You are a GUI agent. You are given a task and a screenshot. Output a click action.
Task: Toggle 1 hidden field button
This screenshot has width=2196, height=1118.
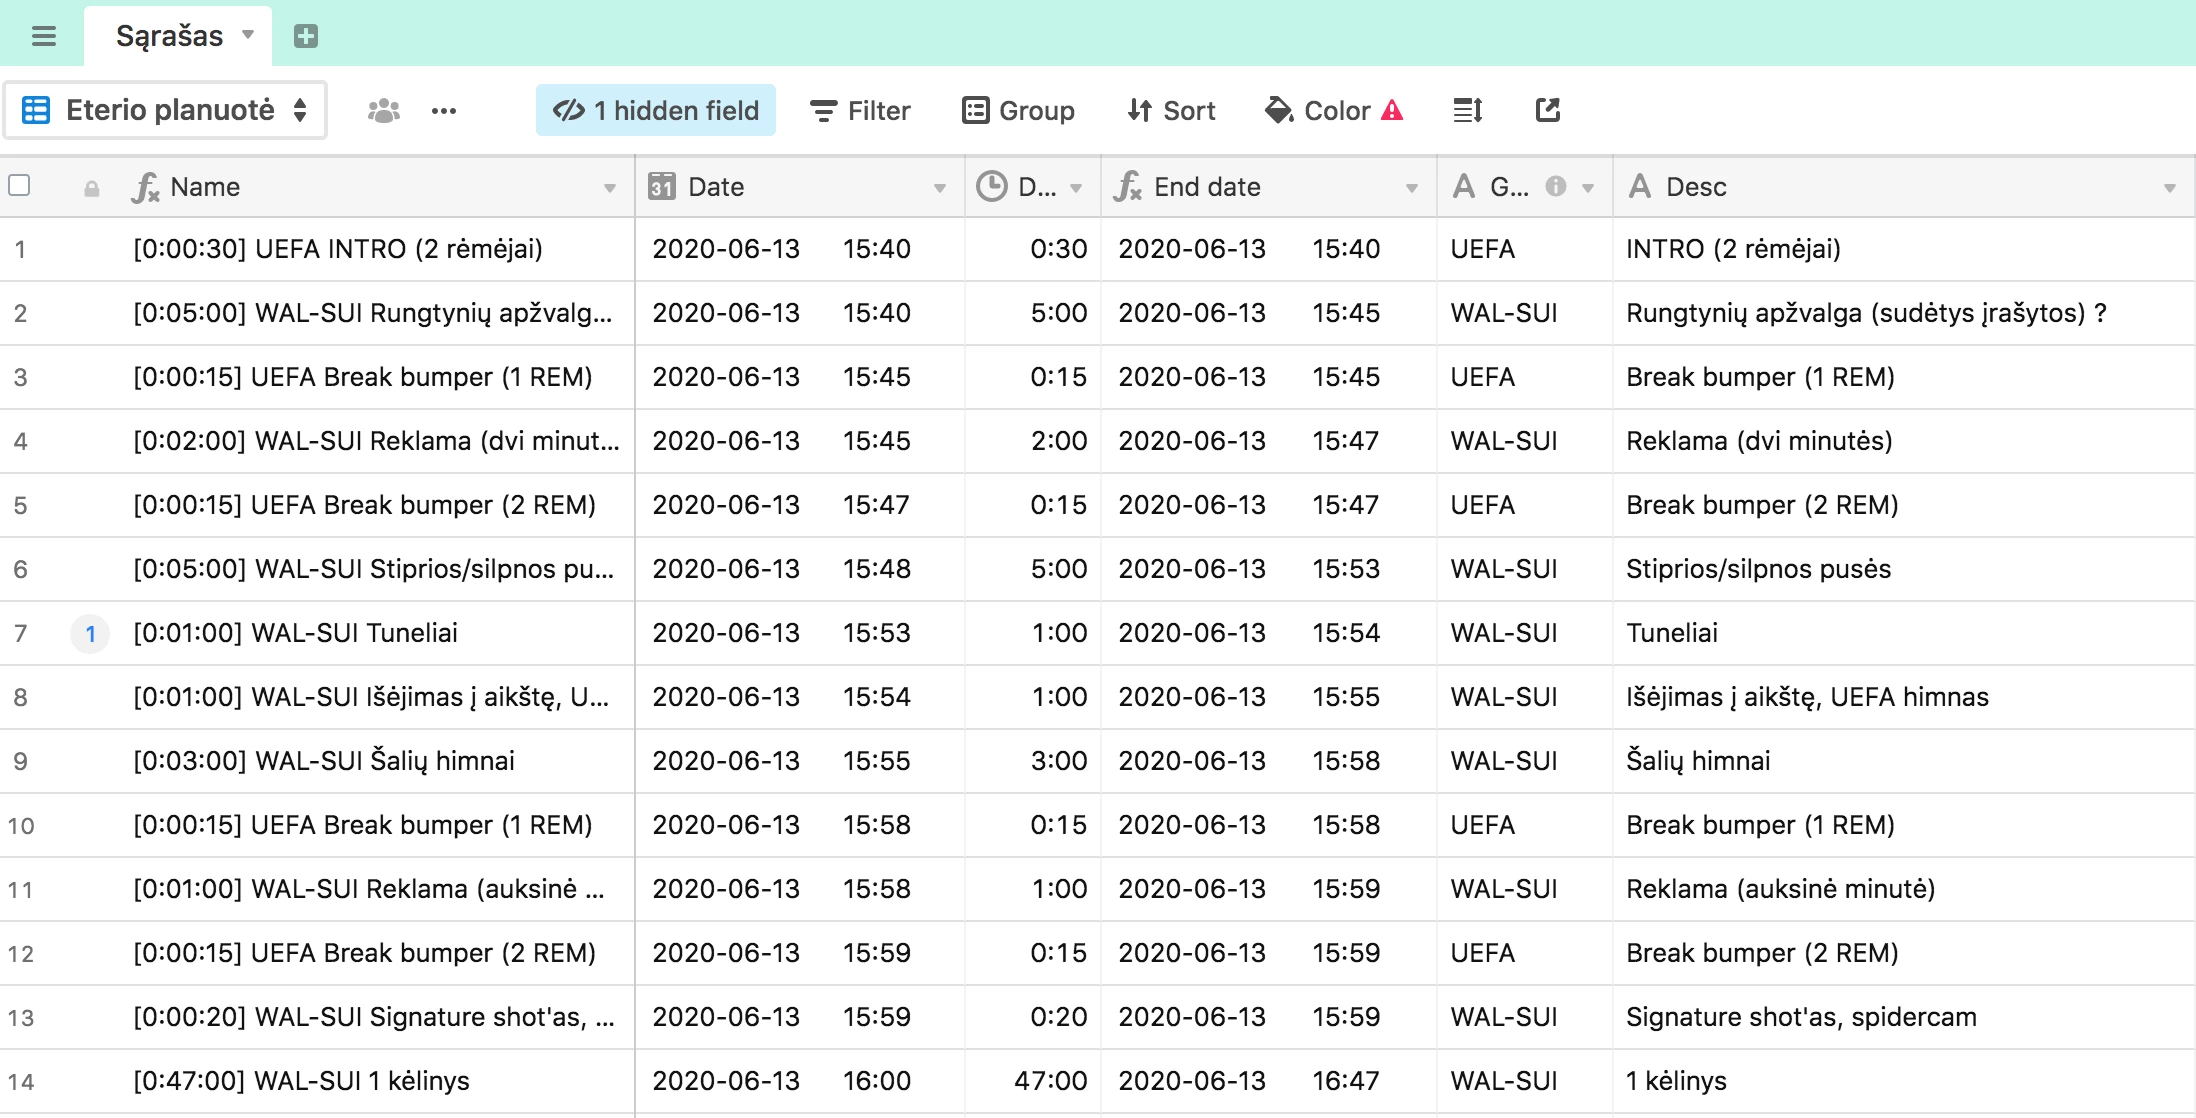[x=656, y=111]
